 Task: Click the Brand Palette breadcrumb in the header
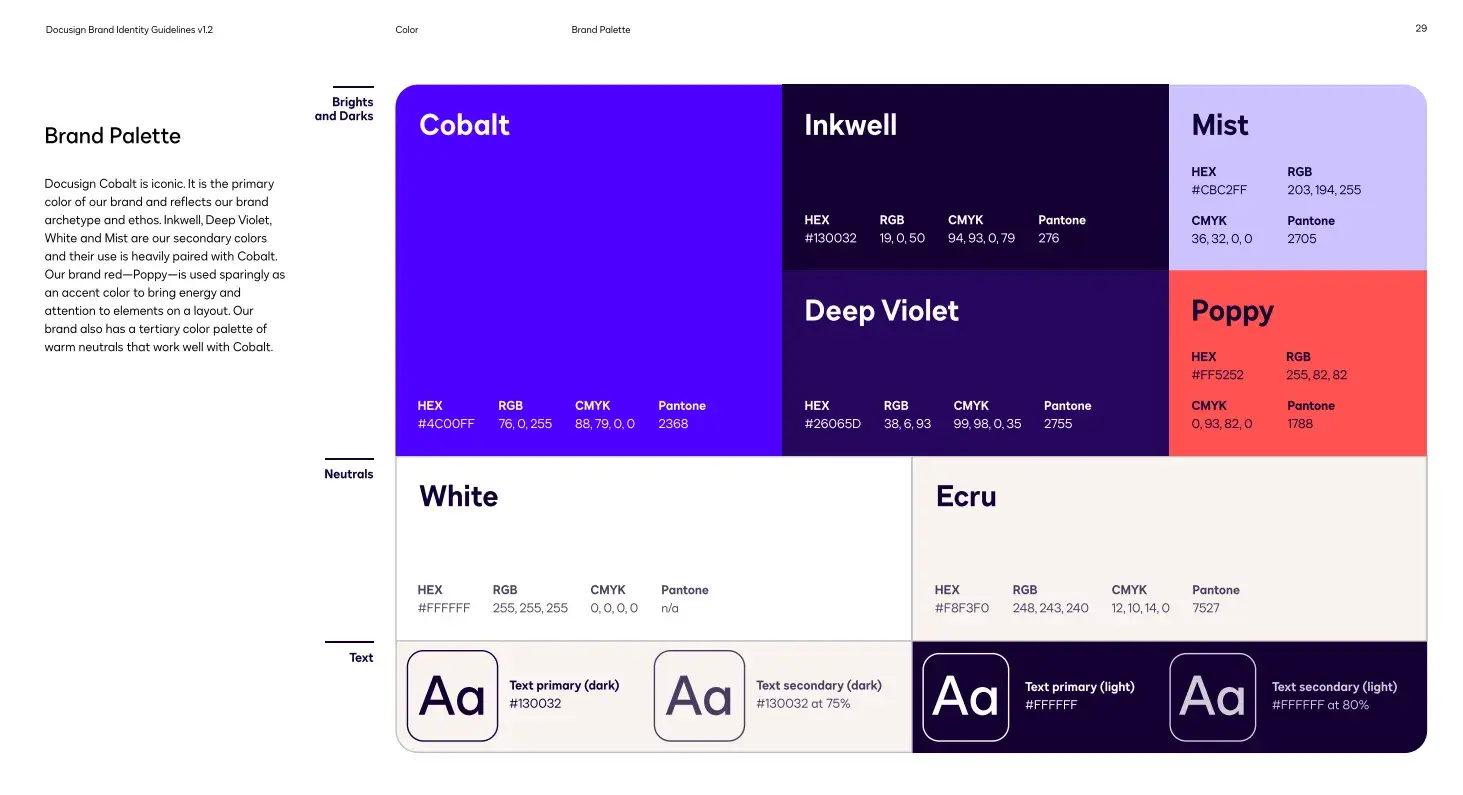pos(601,30)
